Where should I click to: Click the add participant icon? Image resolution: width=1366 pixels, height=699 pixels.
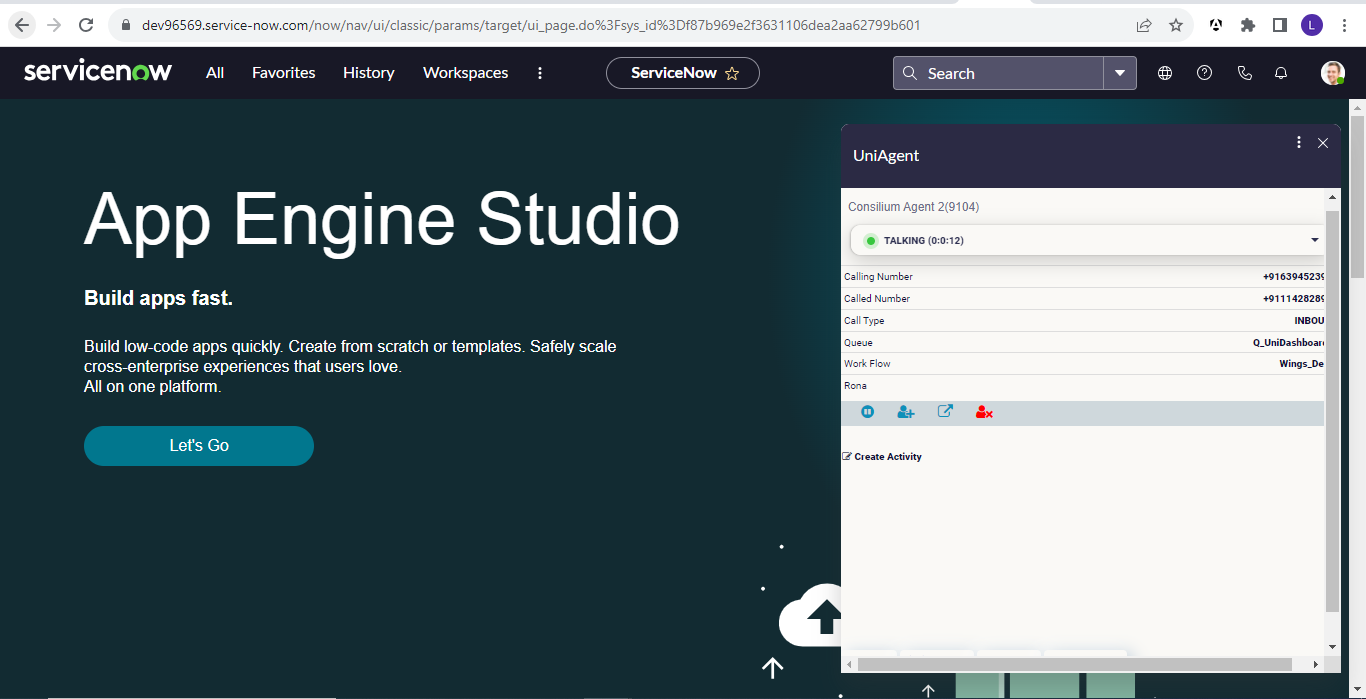[x=906, y=412]
